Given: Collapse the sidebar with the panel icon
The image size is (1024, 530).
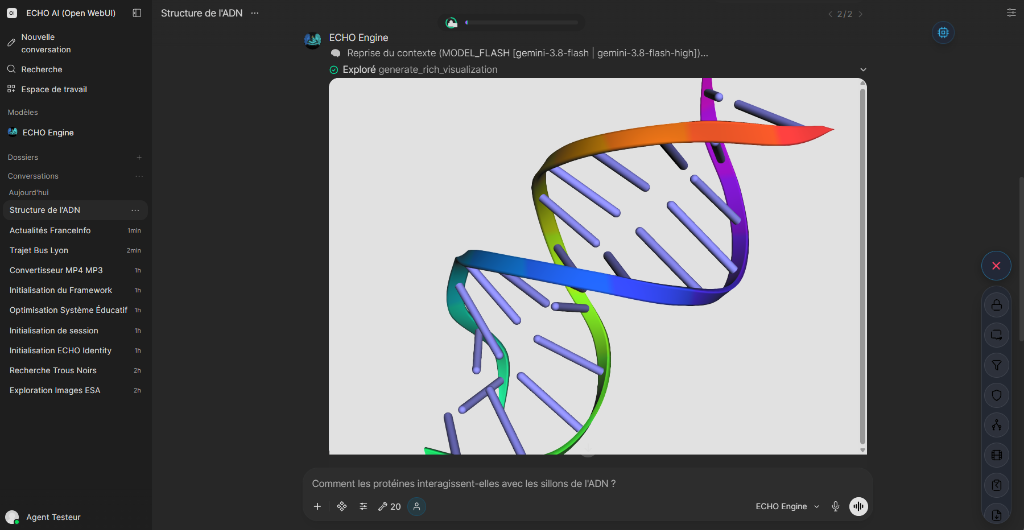Looking at the screenshot, I should click(136, 13).
